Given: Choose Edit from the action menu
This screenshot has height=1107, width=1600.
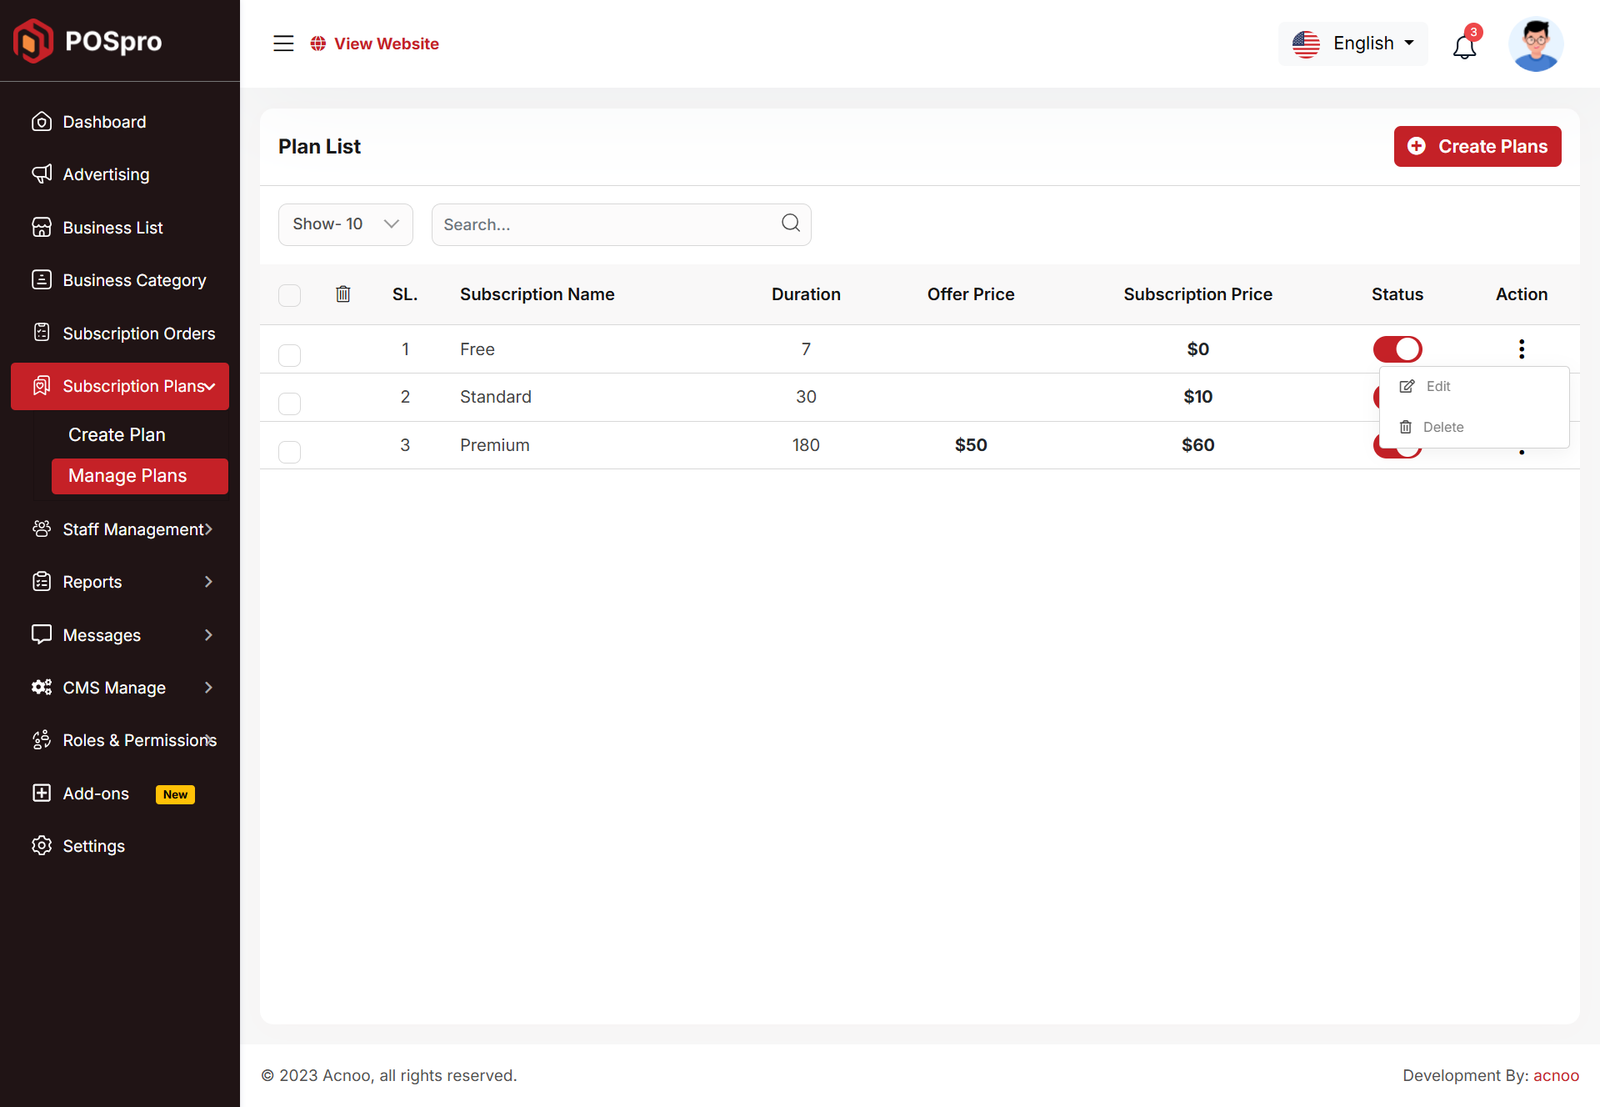Looking at the screenshot, I should click(x=1437, y=386).
